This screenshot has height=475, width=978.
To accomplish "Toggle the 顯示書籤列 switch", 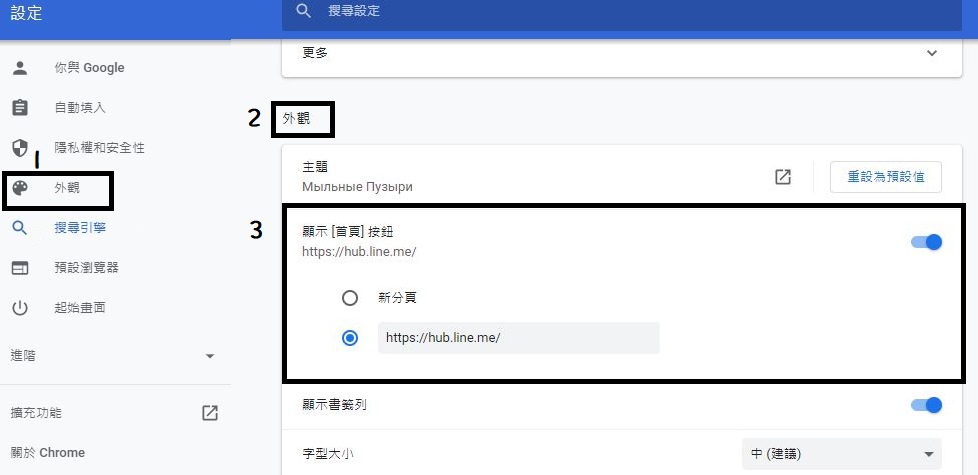I will click(927, 405).
